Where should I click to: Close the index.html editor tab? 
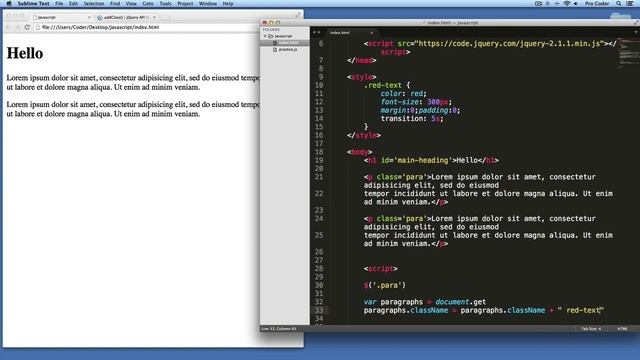point(372,32)
